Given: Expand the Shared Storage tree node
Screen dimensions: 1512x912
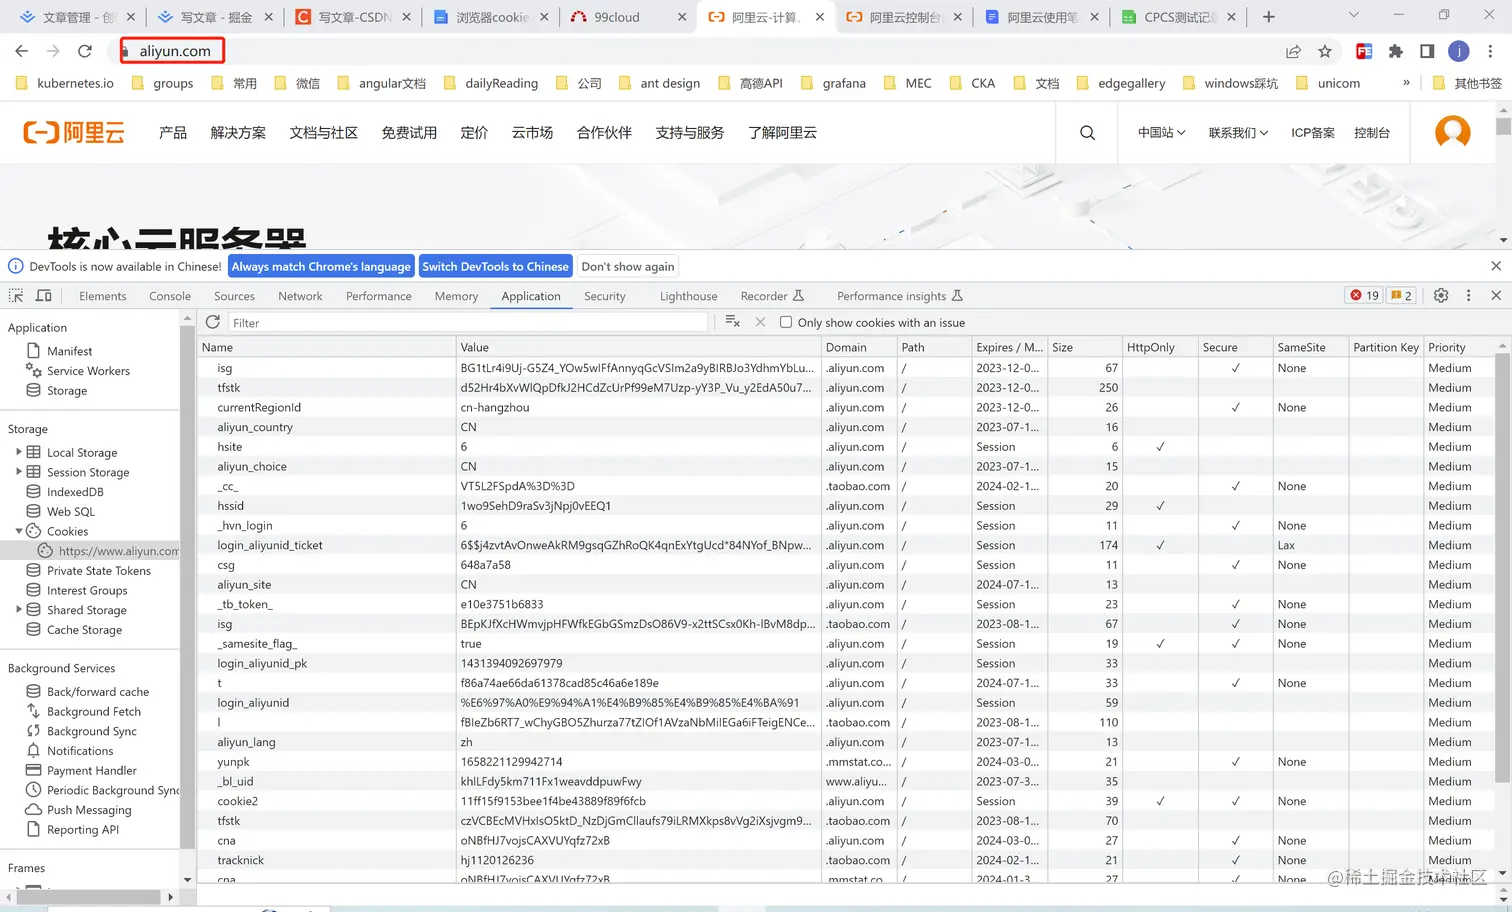Looking at the screenshot, I should tap(19, 610).
